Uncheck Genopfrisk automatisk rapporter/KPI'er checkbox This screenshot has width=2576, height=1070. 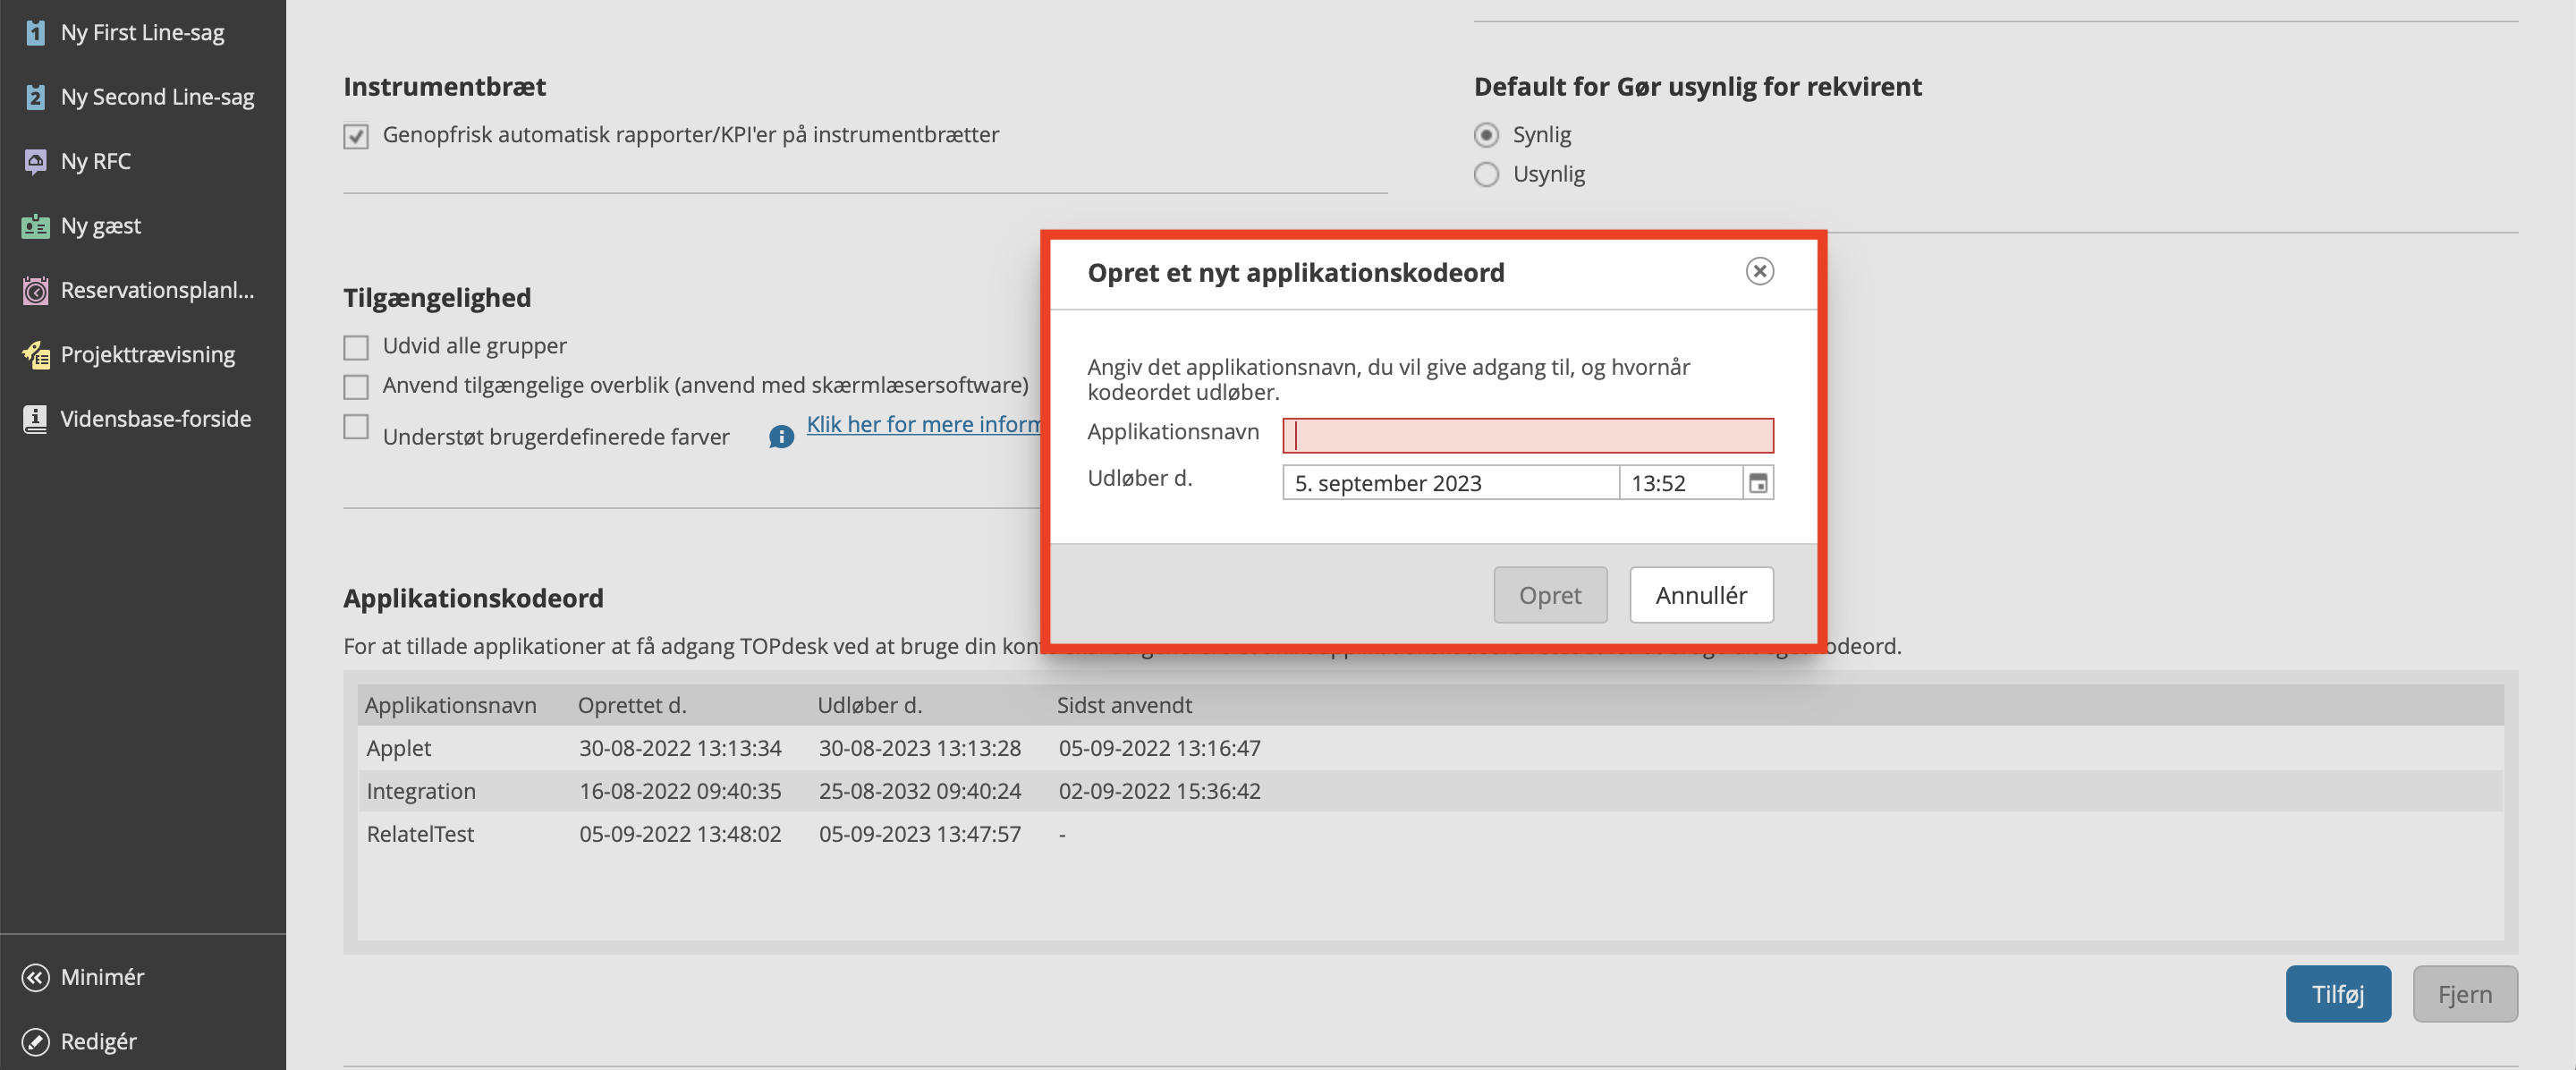tap(356, 136)
